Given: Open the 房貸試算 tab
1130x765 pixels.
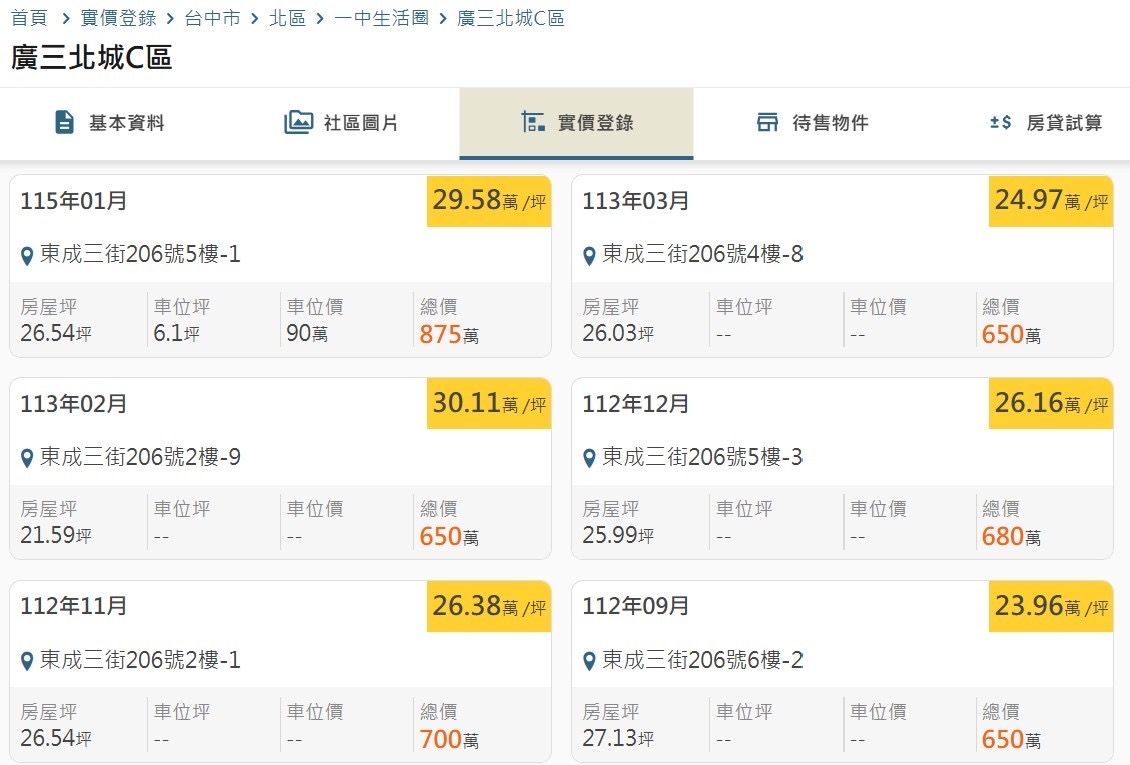Looking at the screenshot, I should pos(1046,123).
